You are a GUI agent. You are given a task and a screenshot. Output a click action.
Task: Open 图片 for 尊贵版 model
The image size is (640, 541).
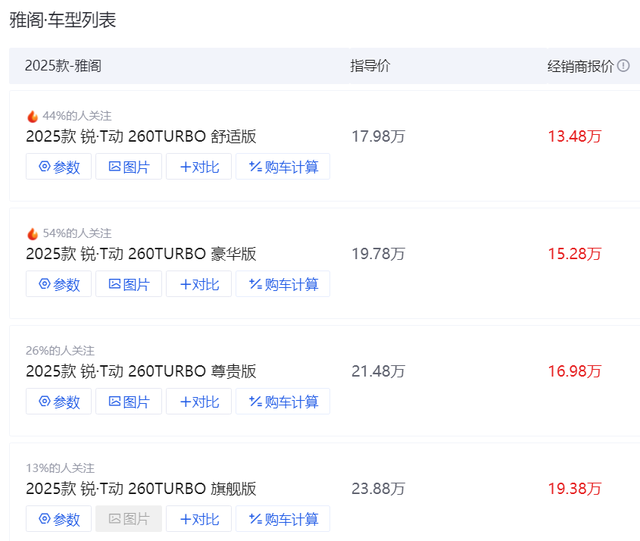pos(129,401)
